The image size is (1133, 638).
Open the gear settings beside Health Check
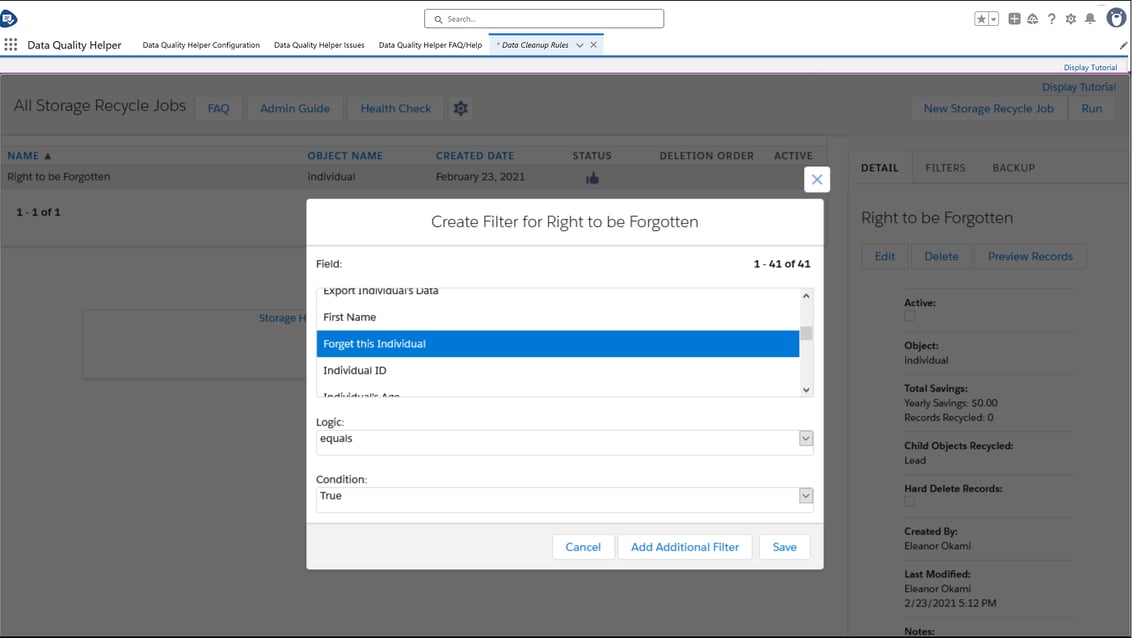point(461,108)
